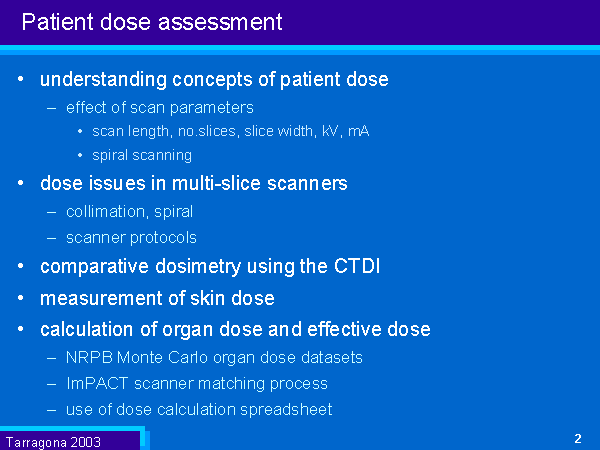This screenshot has width=600, height=450.
Task: Select the "understanding concepts of patient dose" bullet text
Action: (x=214, y=79)
